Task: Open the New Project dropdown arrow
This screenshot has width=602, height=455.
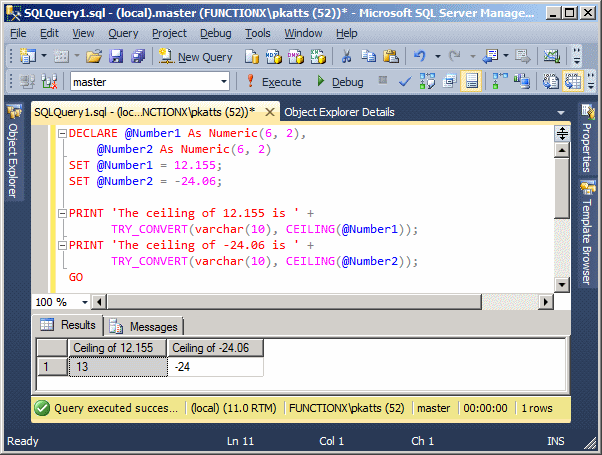Action: 44,56
